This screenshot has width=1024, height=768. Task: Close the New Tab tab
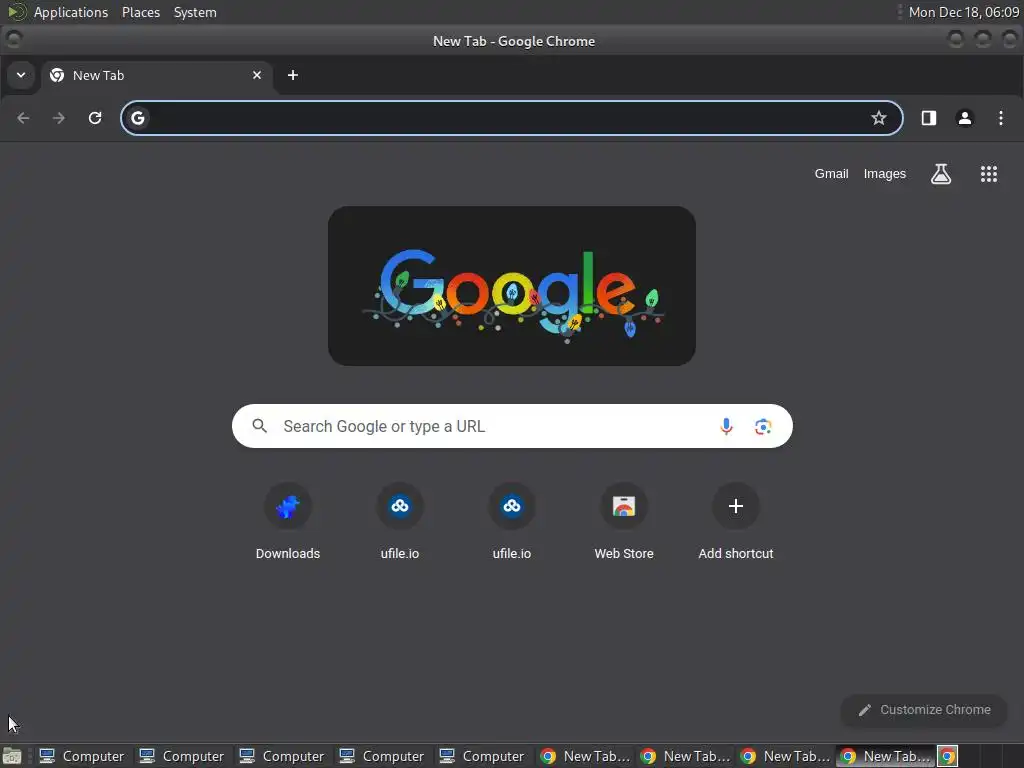coord(257,75)
